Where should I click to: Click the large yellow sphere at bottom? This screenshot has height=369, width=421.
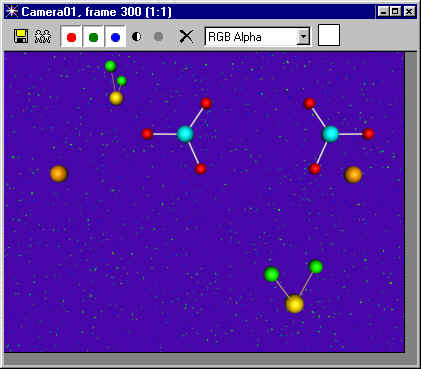294,304
